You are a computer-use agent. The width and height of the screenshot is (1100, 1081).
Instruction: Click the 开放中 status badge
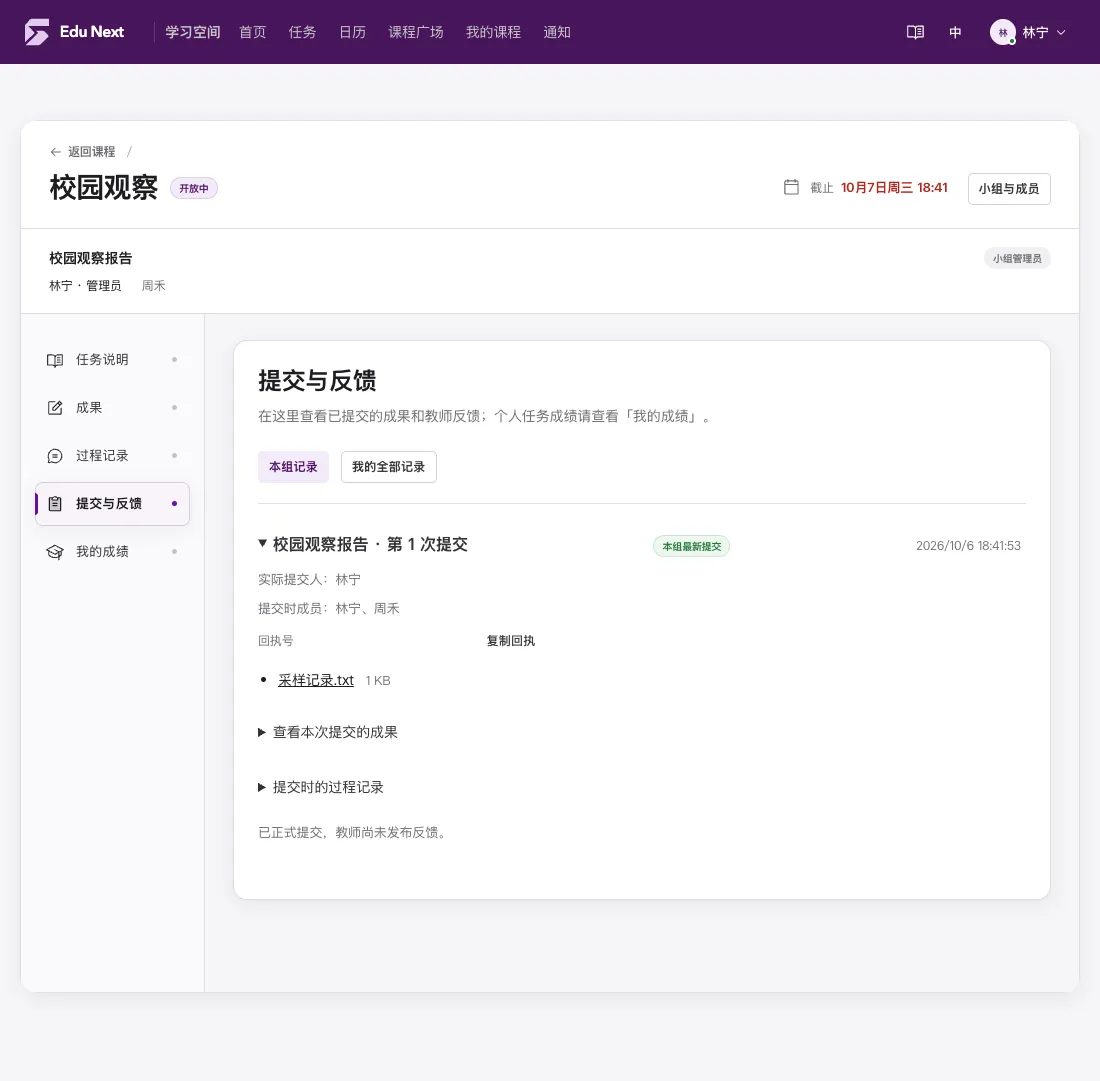coord(194,188)
